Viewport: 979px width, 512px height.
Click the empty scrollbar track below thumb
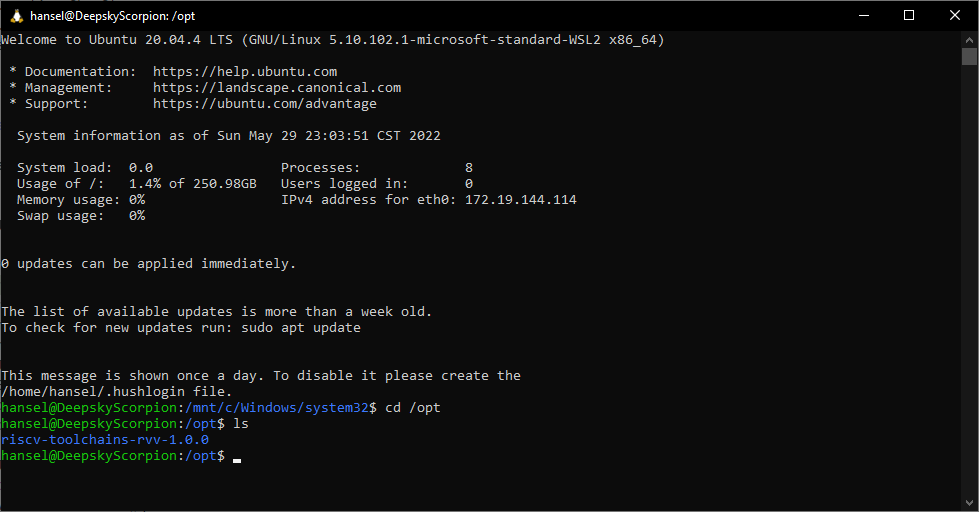(969, 281)
